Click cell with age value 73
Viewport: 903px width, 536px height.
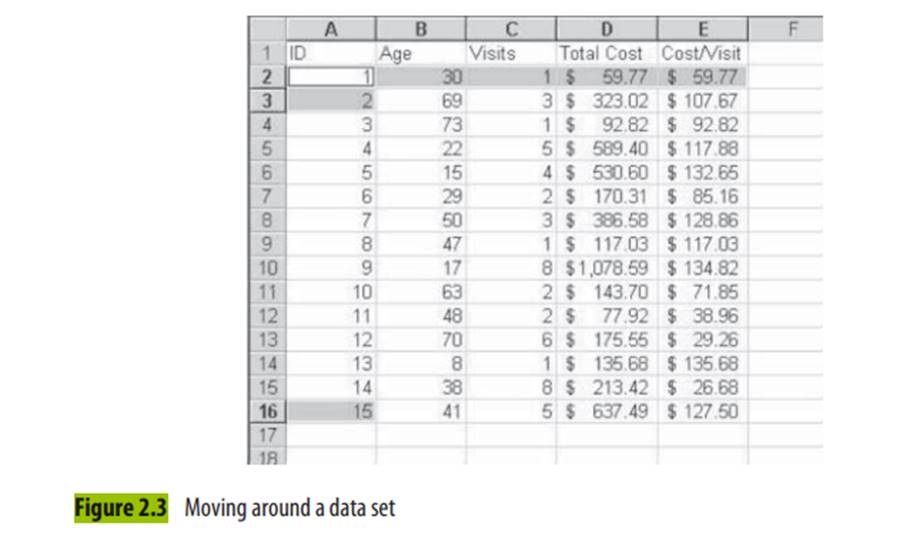click(x=421, y=123)
